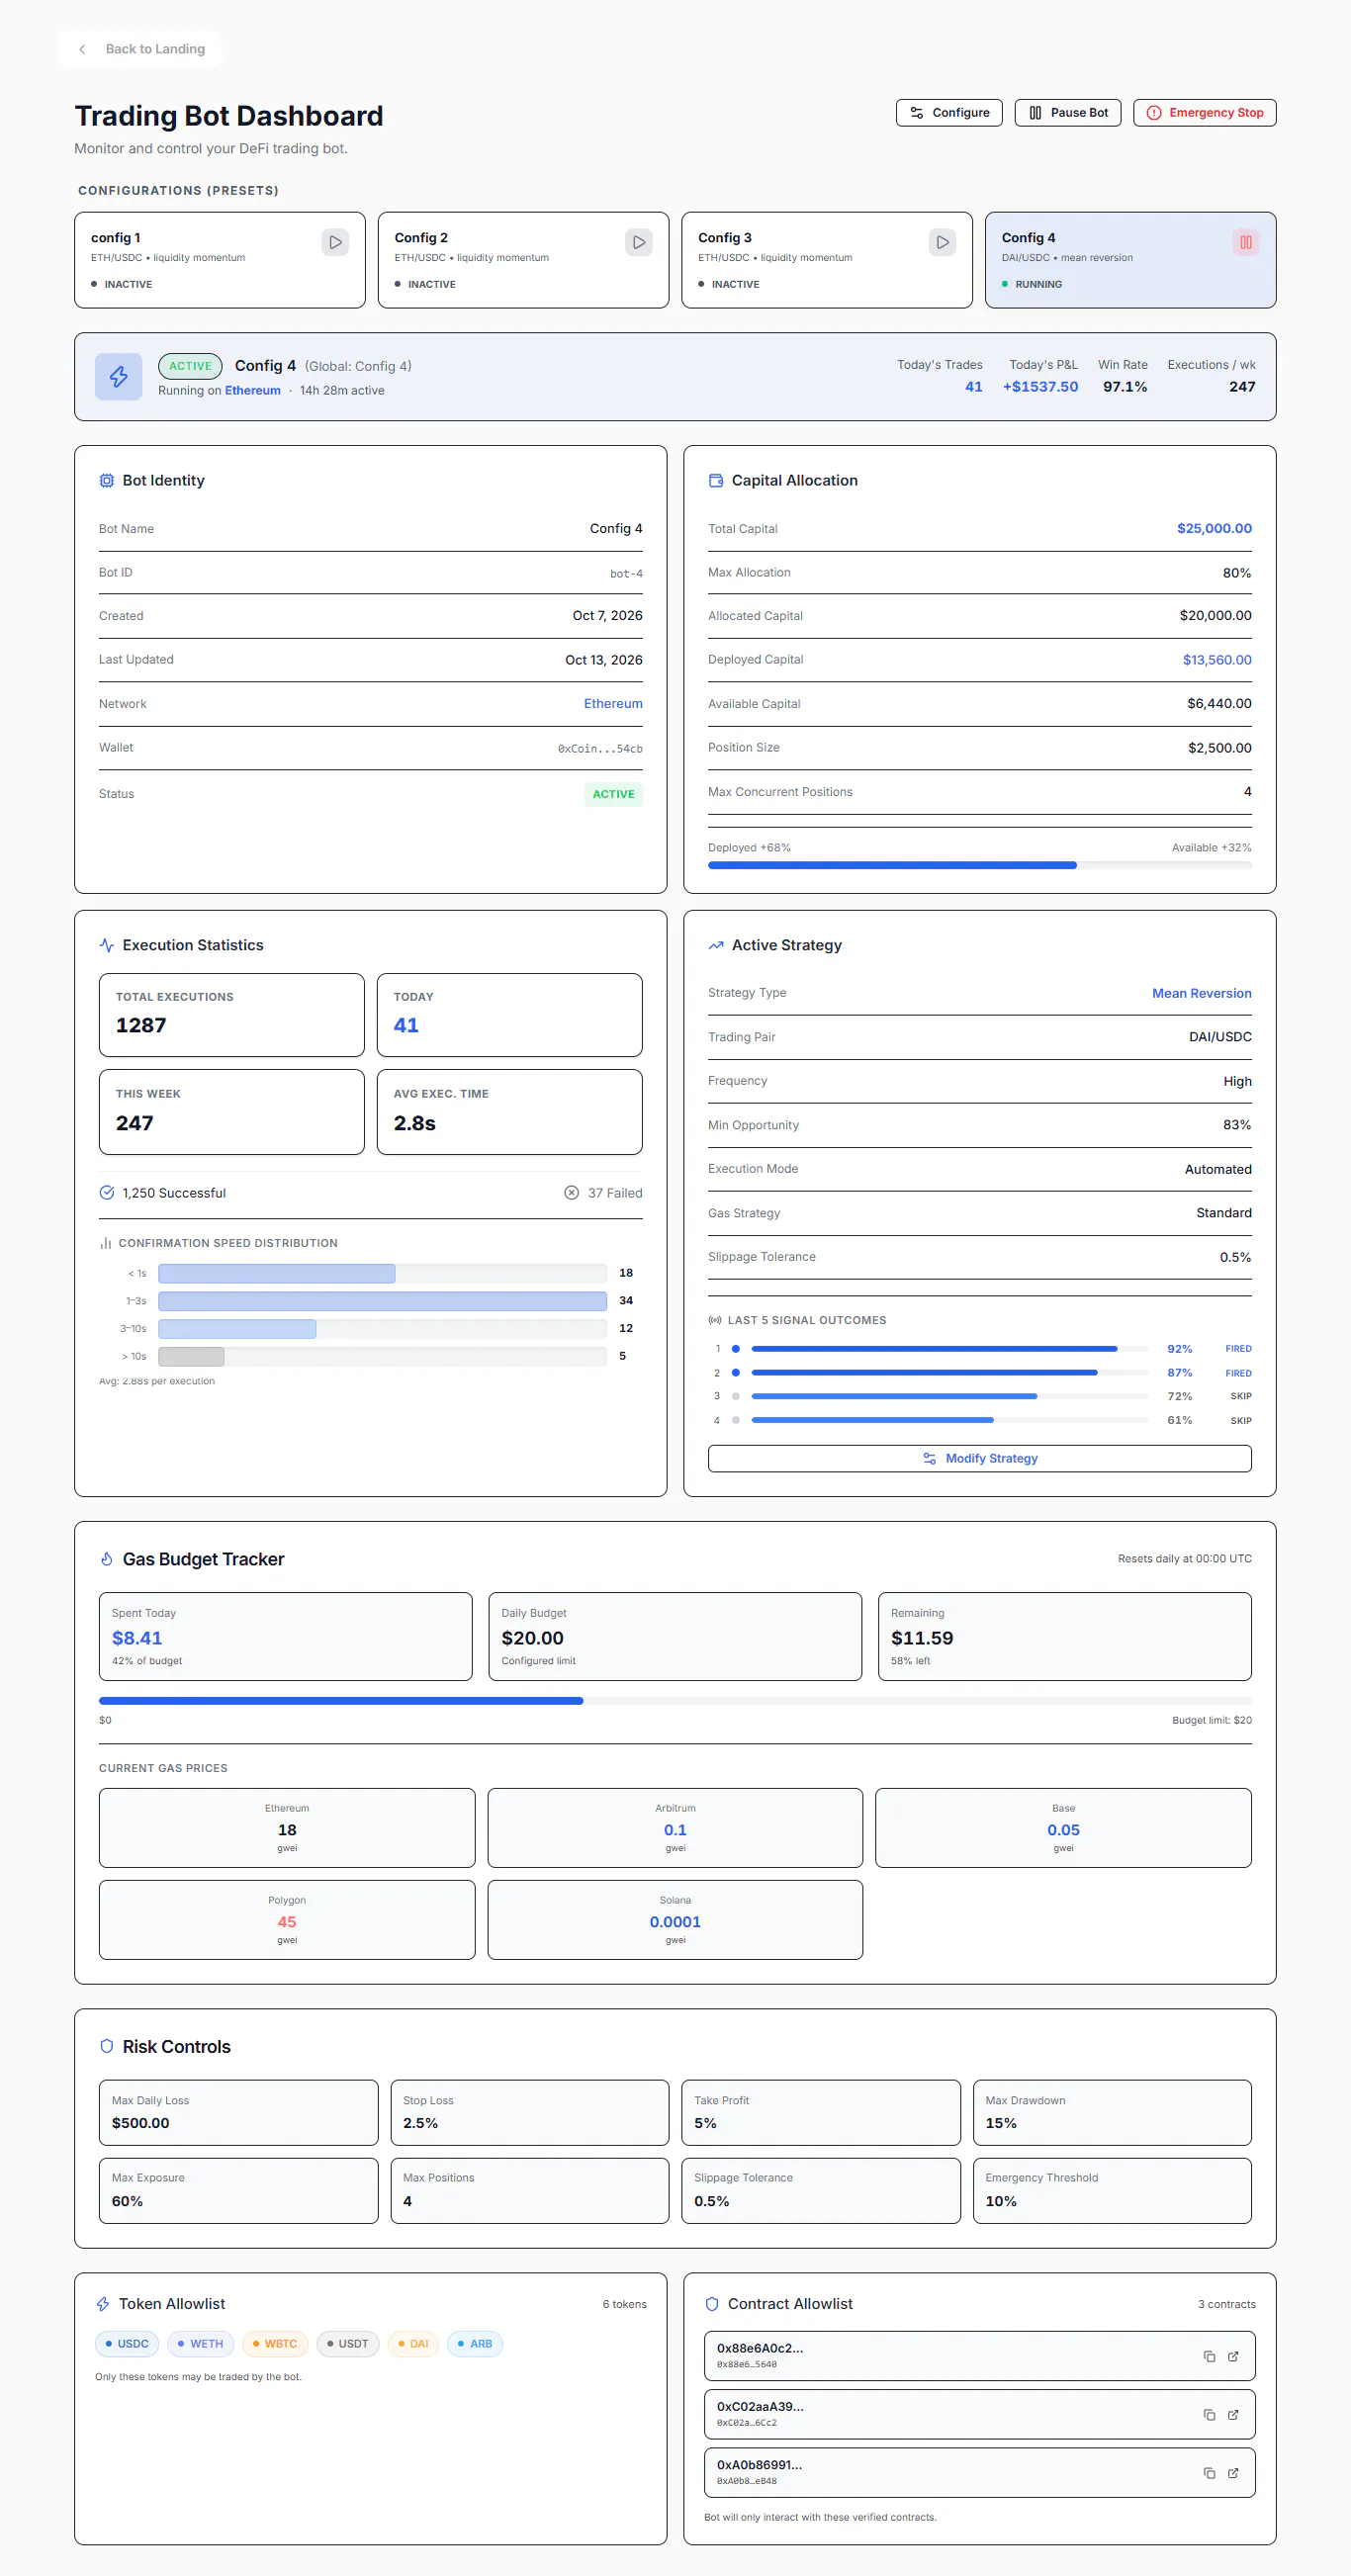Image resolution: width=1351 pixels, height=2576 pixels.
Task: Select the Config 4 preset card
Action: tap(1130, 260)
